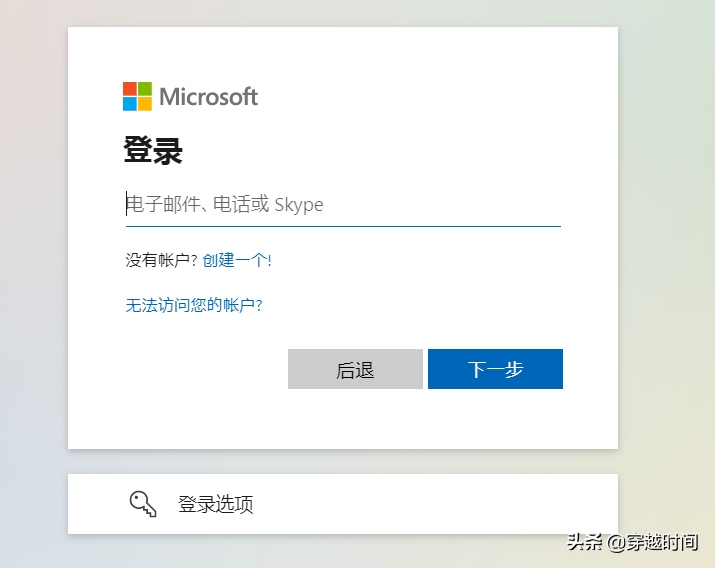Click the Microsoft four-color logo

[x=137, y=96]
